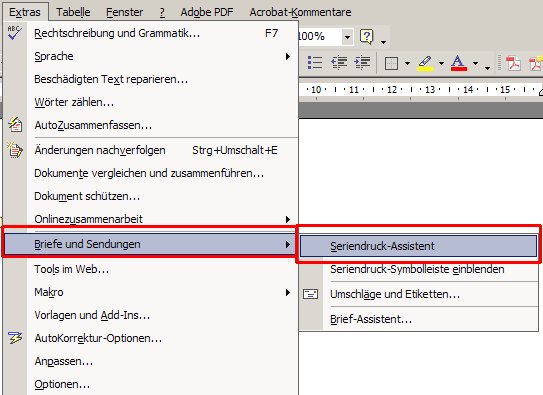The height and width of the screenshot is (395, 543).
Task: Click the horizontal ruler at mark 12
Action: pos(392,90)
